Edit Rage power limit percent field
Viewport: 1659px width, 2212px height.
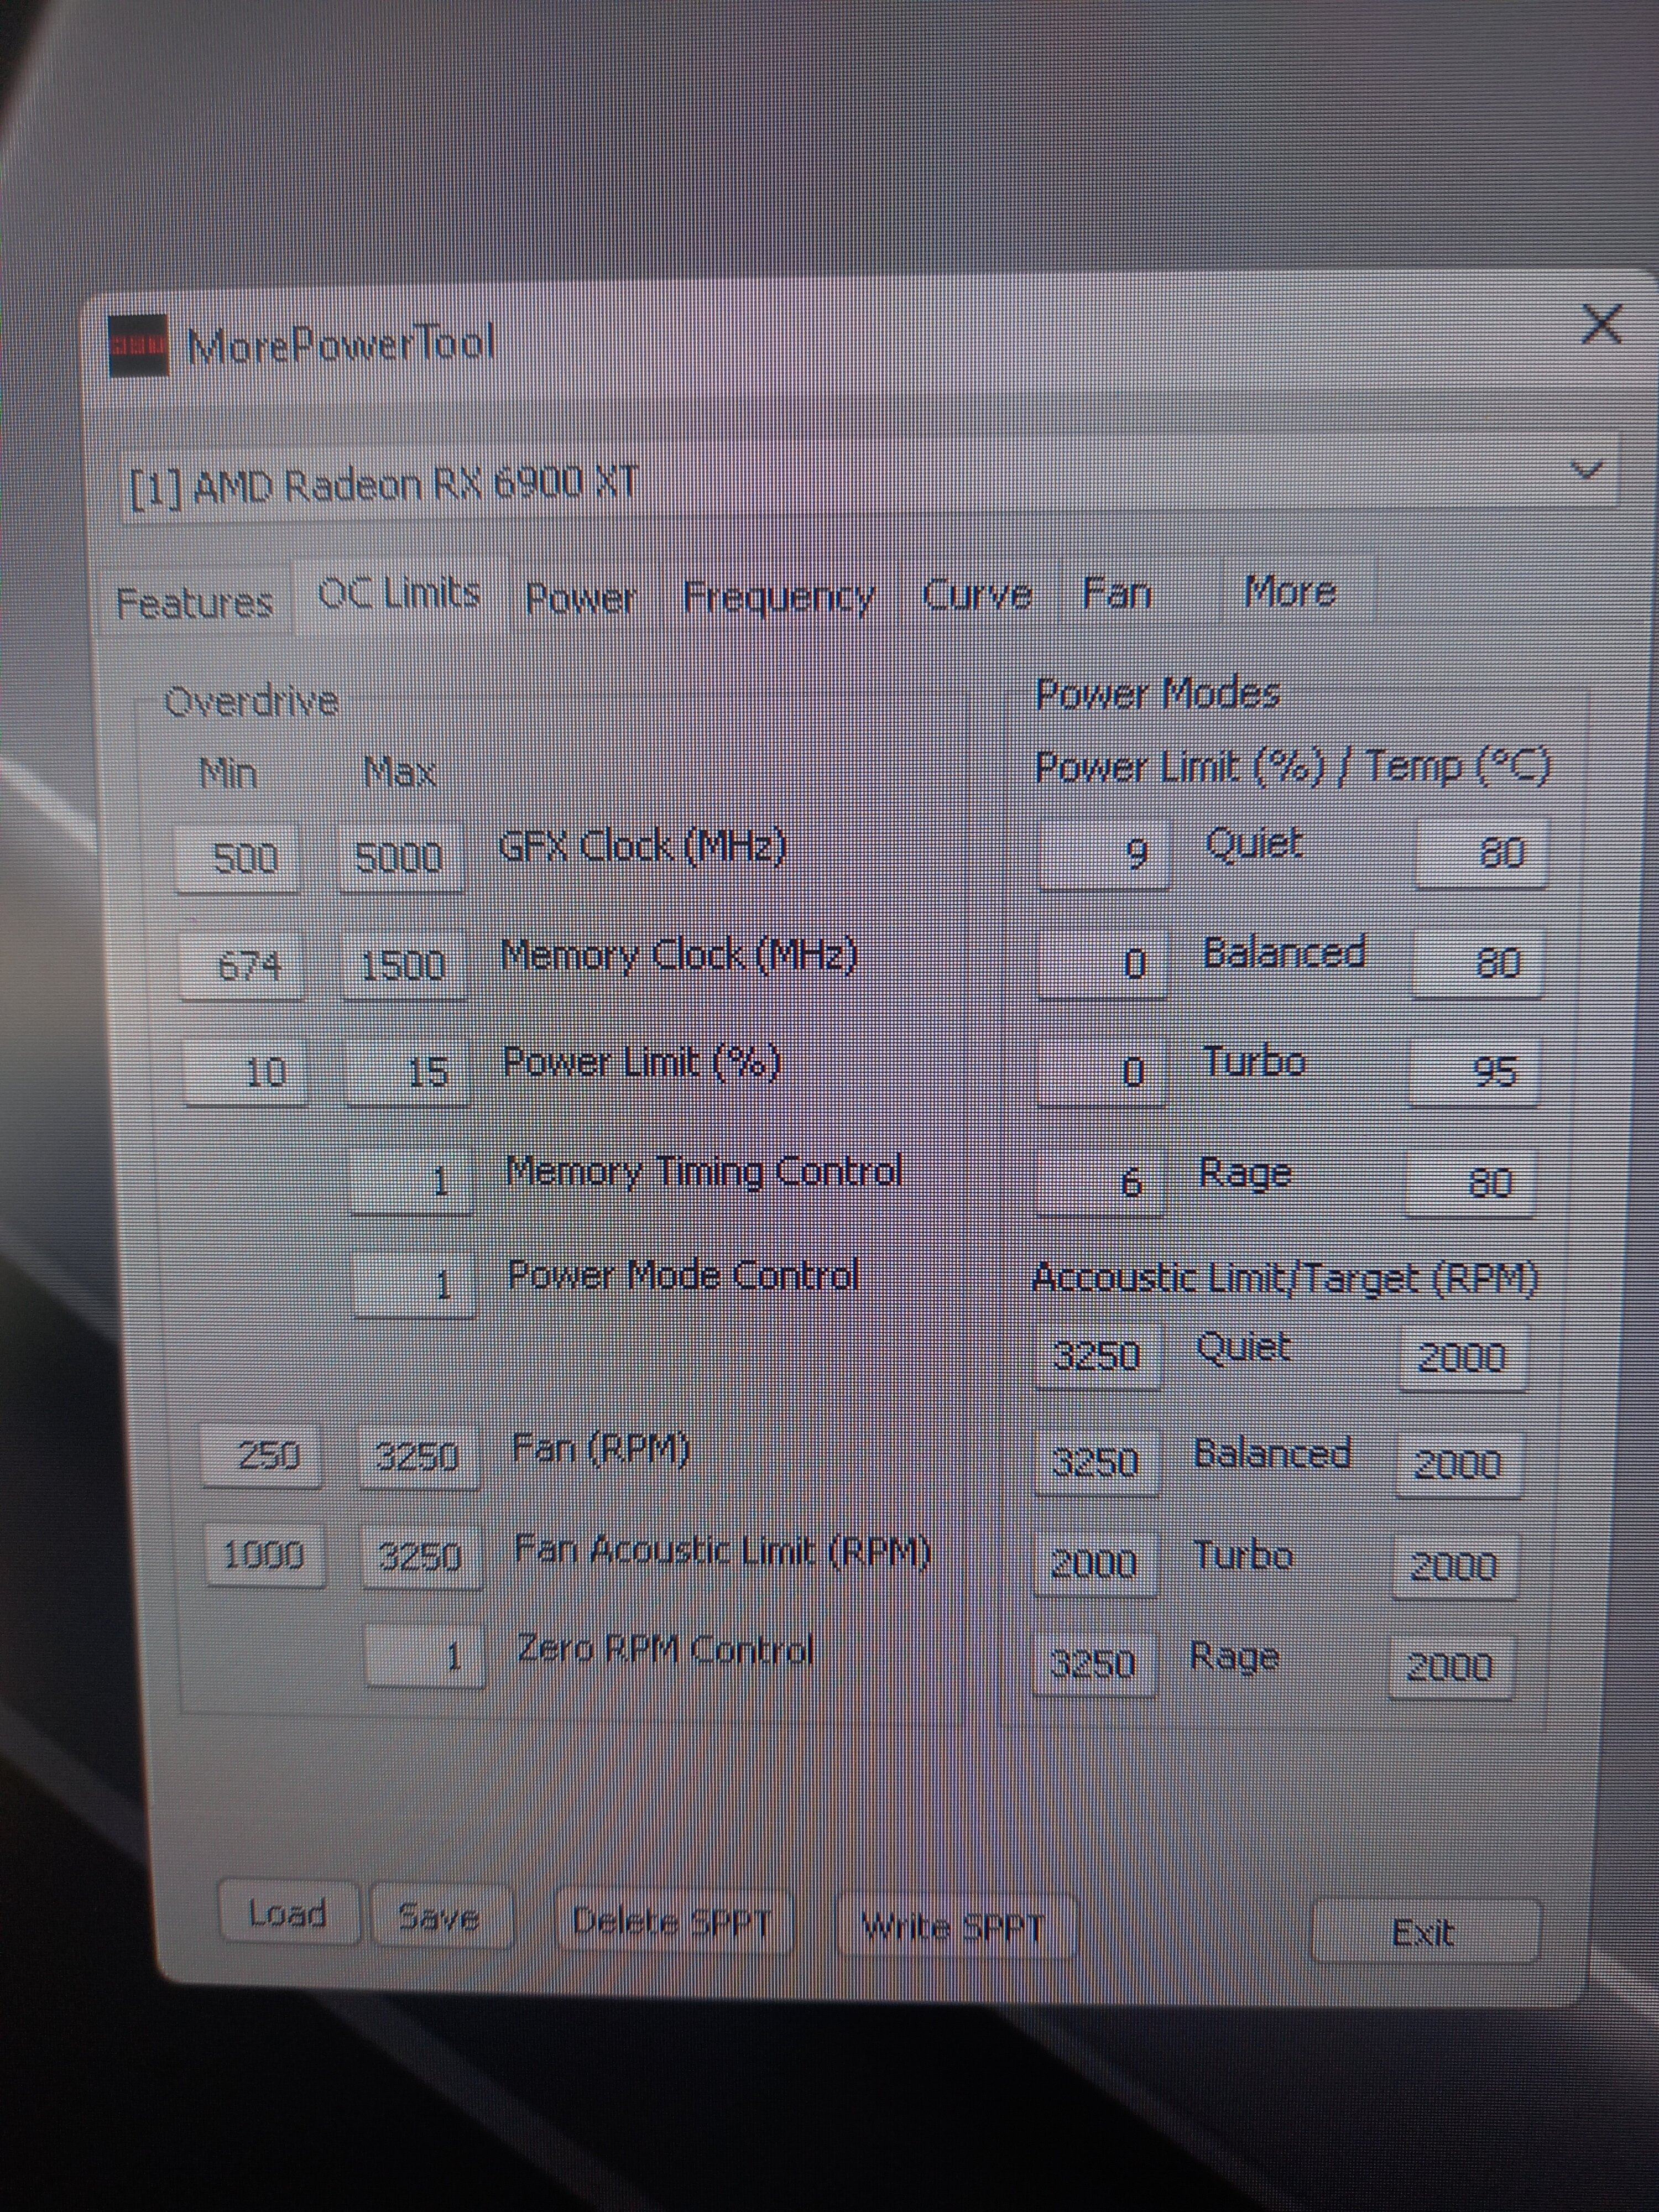pos(1099,1182)
